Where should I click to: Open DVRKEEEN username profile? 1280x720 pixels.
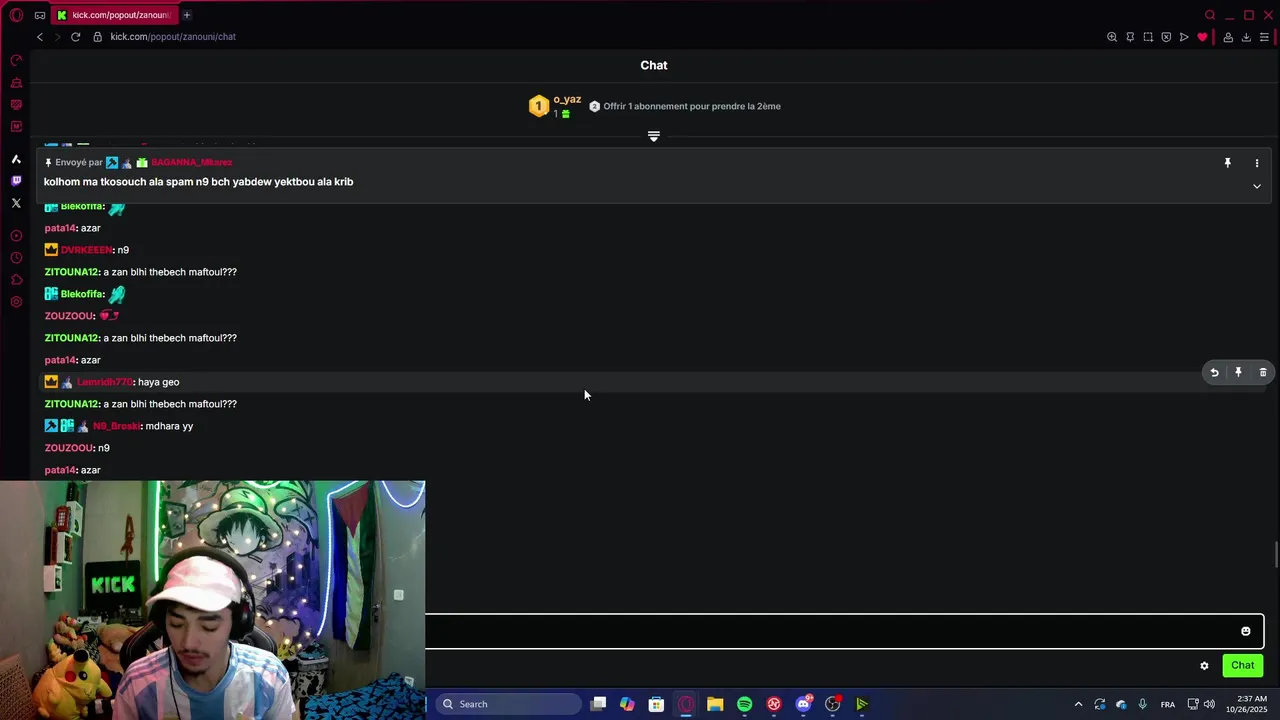click(x=87, y=250)
